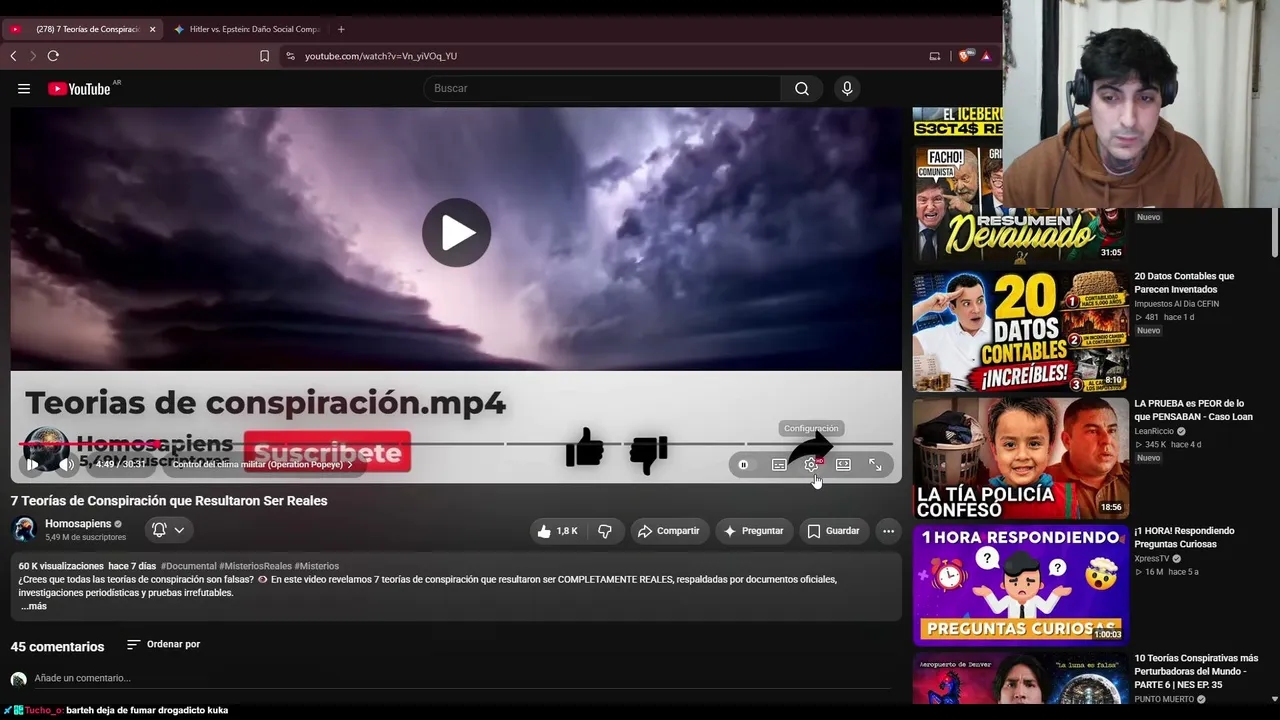Click the Compartir share button
Viewport: 1280px width, 720px height.
click(669, 531)
